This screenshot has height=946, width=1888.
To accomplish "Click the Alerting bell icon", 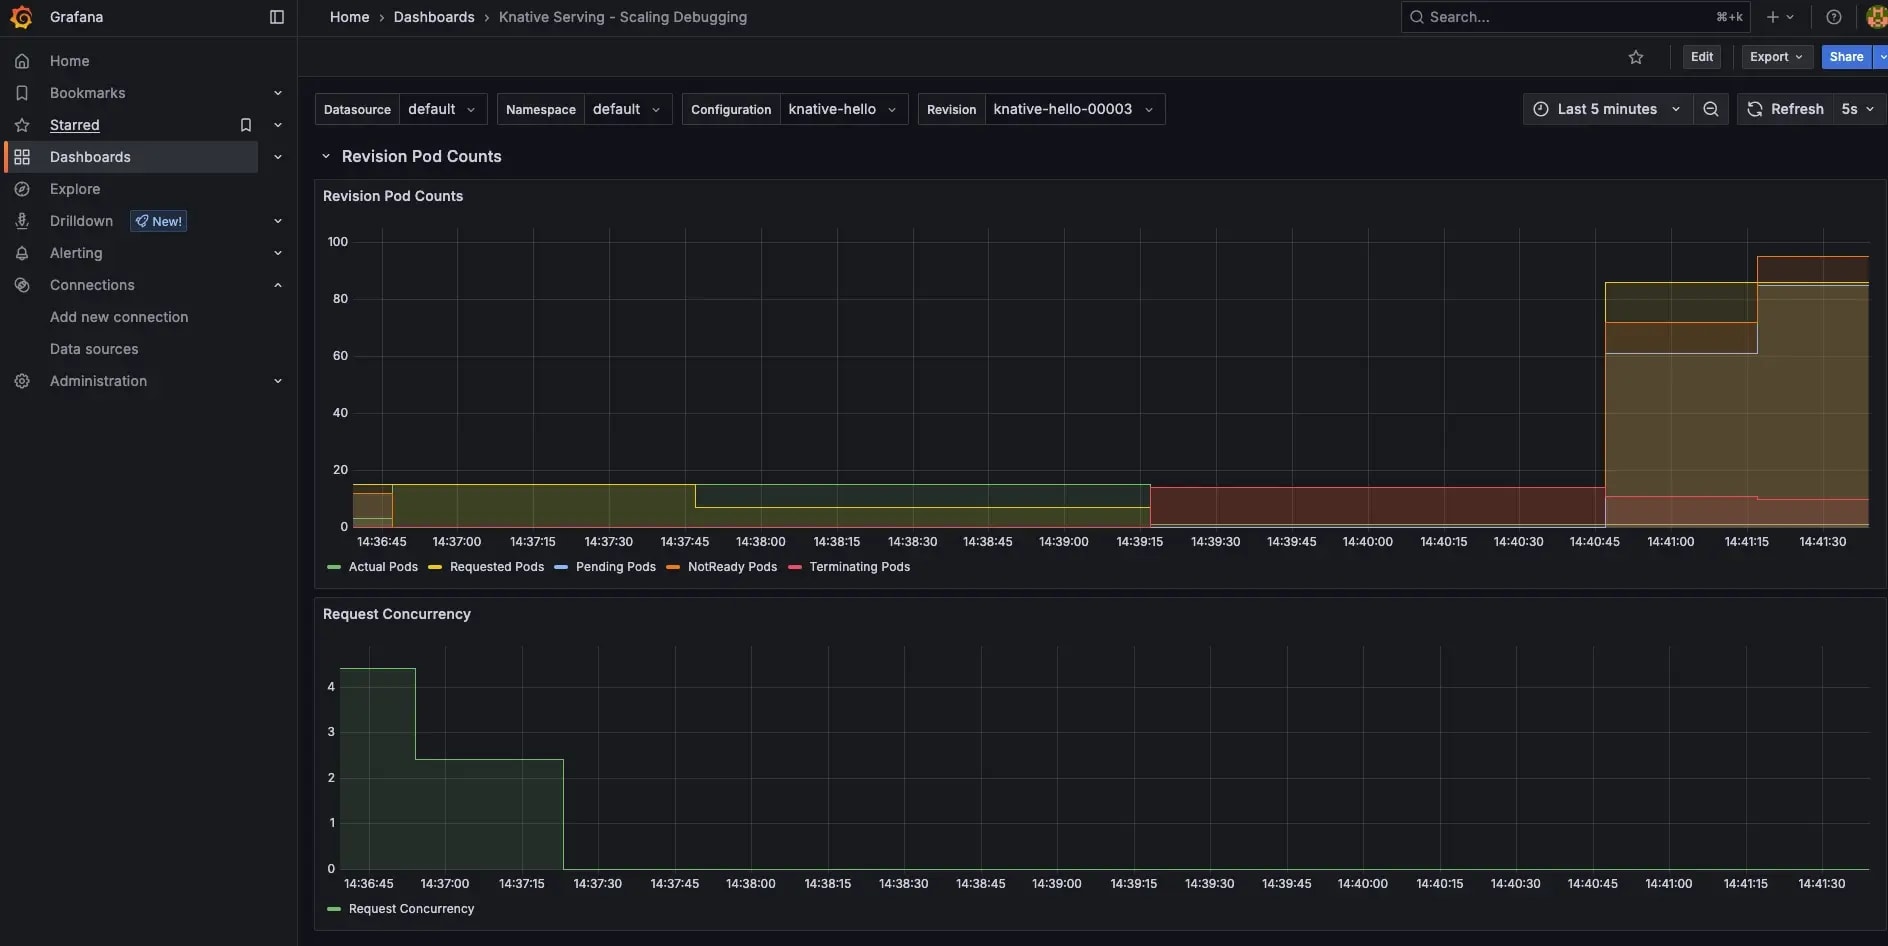I will [x=22, y=253].
